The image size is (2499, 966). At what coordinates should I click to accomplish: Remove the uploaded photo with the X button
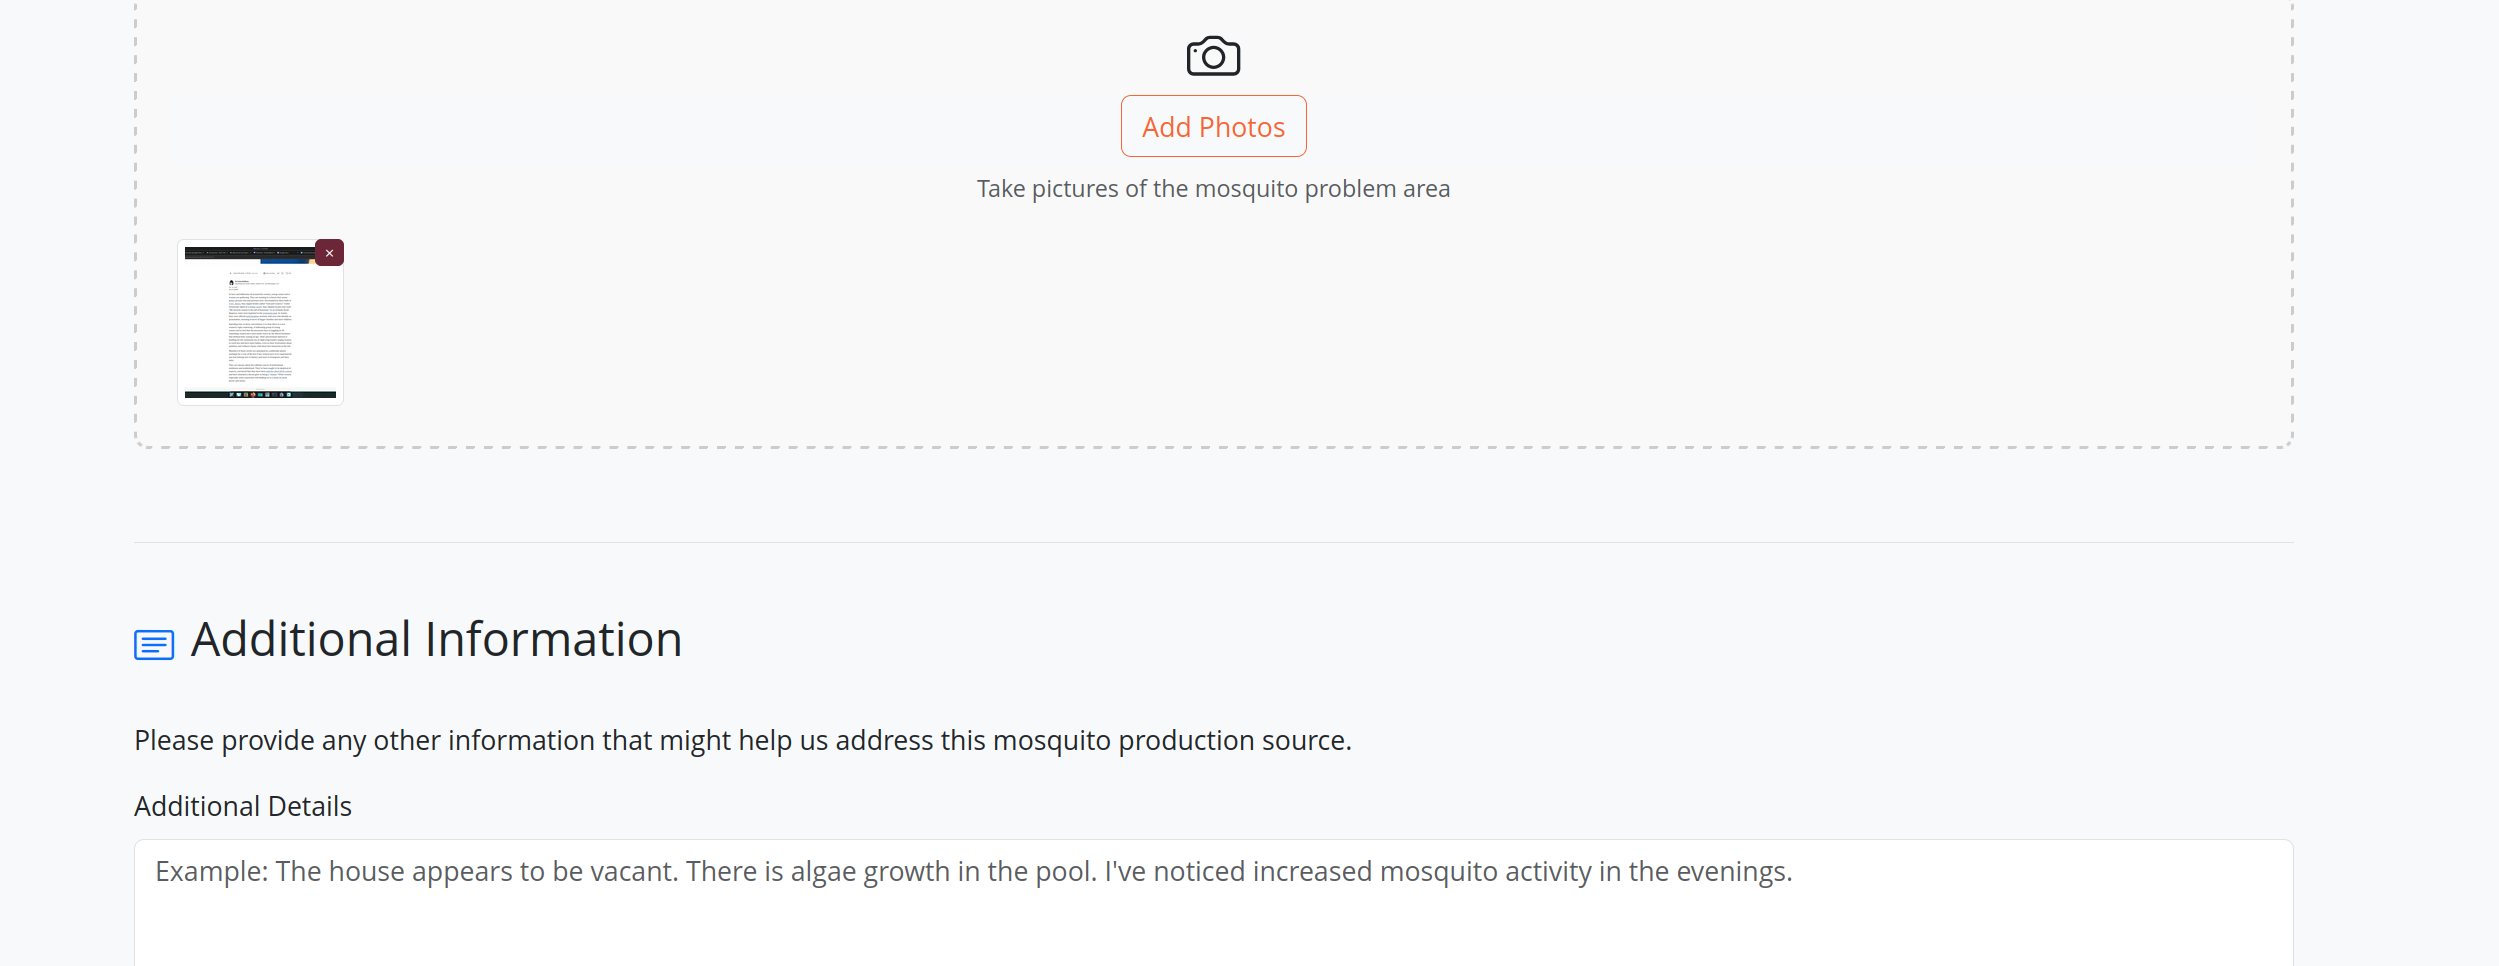(329, 253)
